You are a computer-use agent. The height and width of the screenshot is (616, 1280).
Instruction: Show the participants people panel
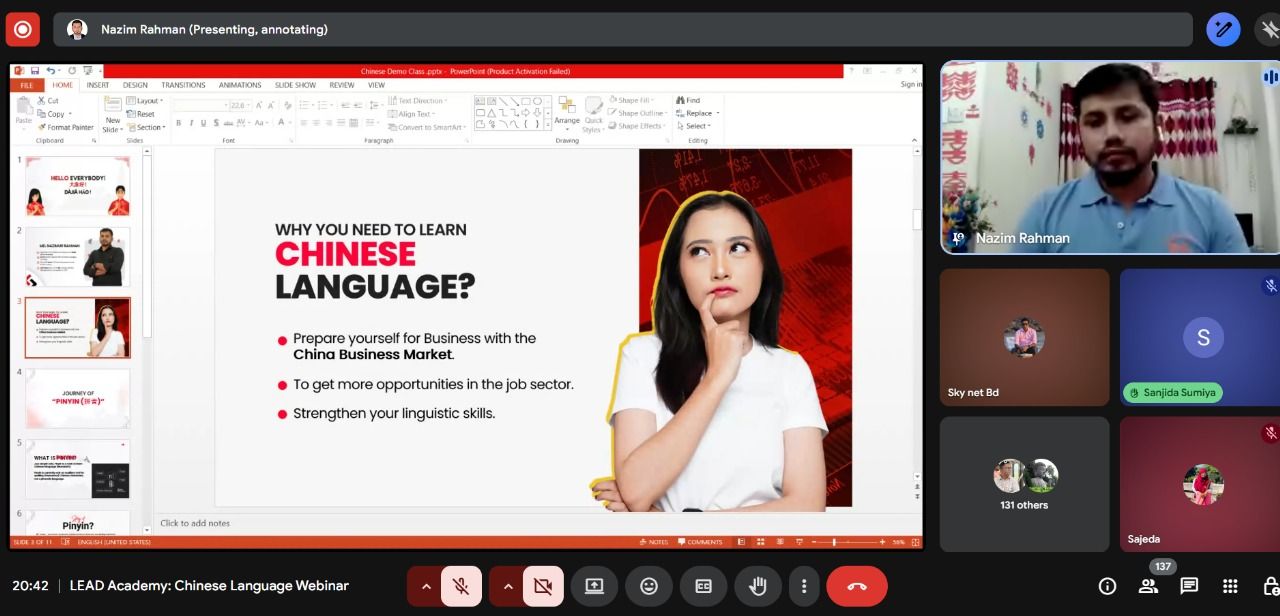[x=1148, y=586]
